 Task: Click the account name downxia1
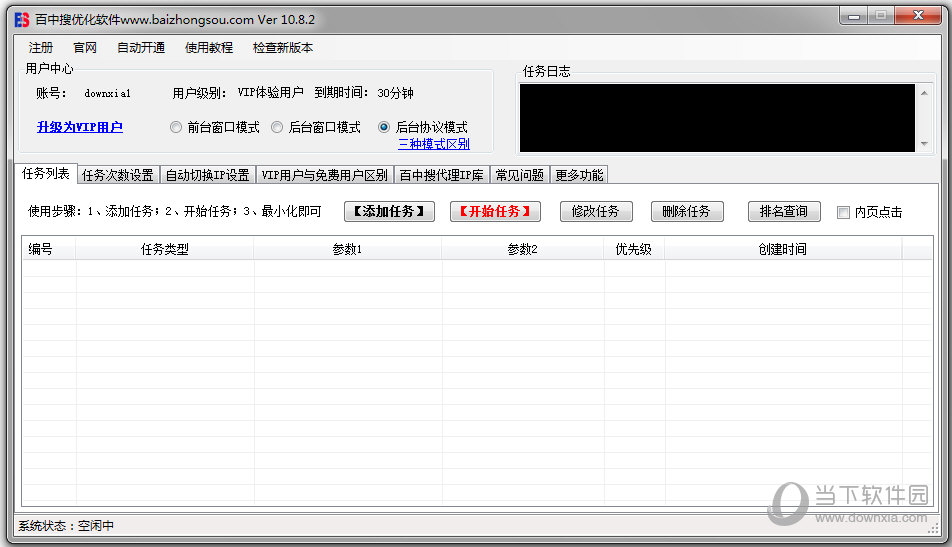point(107,93)
